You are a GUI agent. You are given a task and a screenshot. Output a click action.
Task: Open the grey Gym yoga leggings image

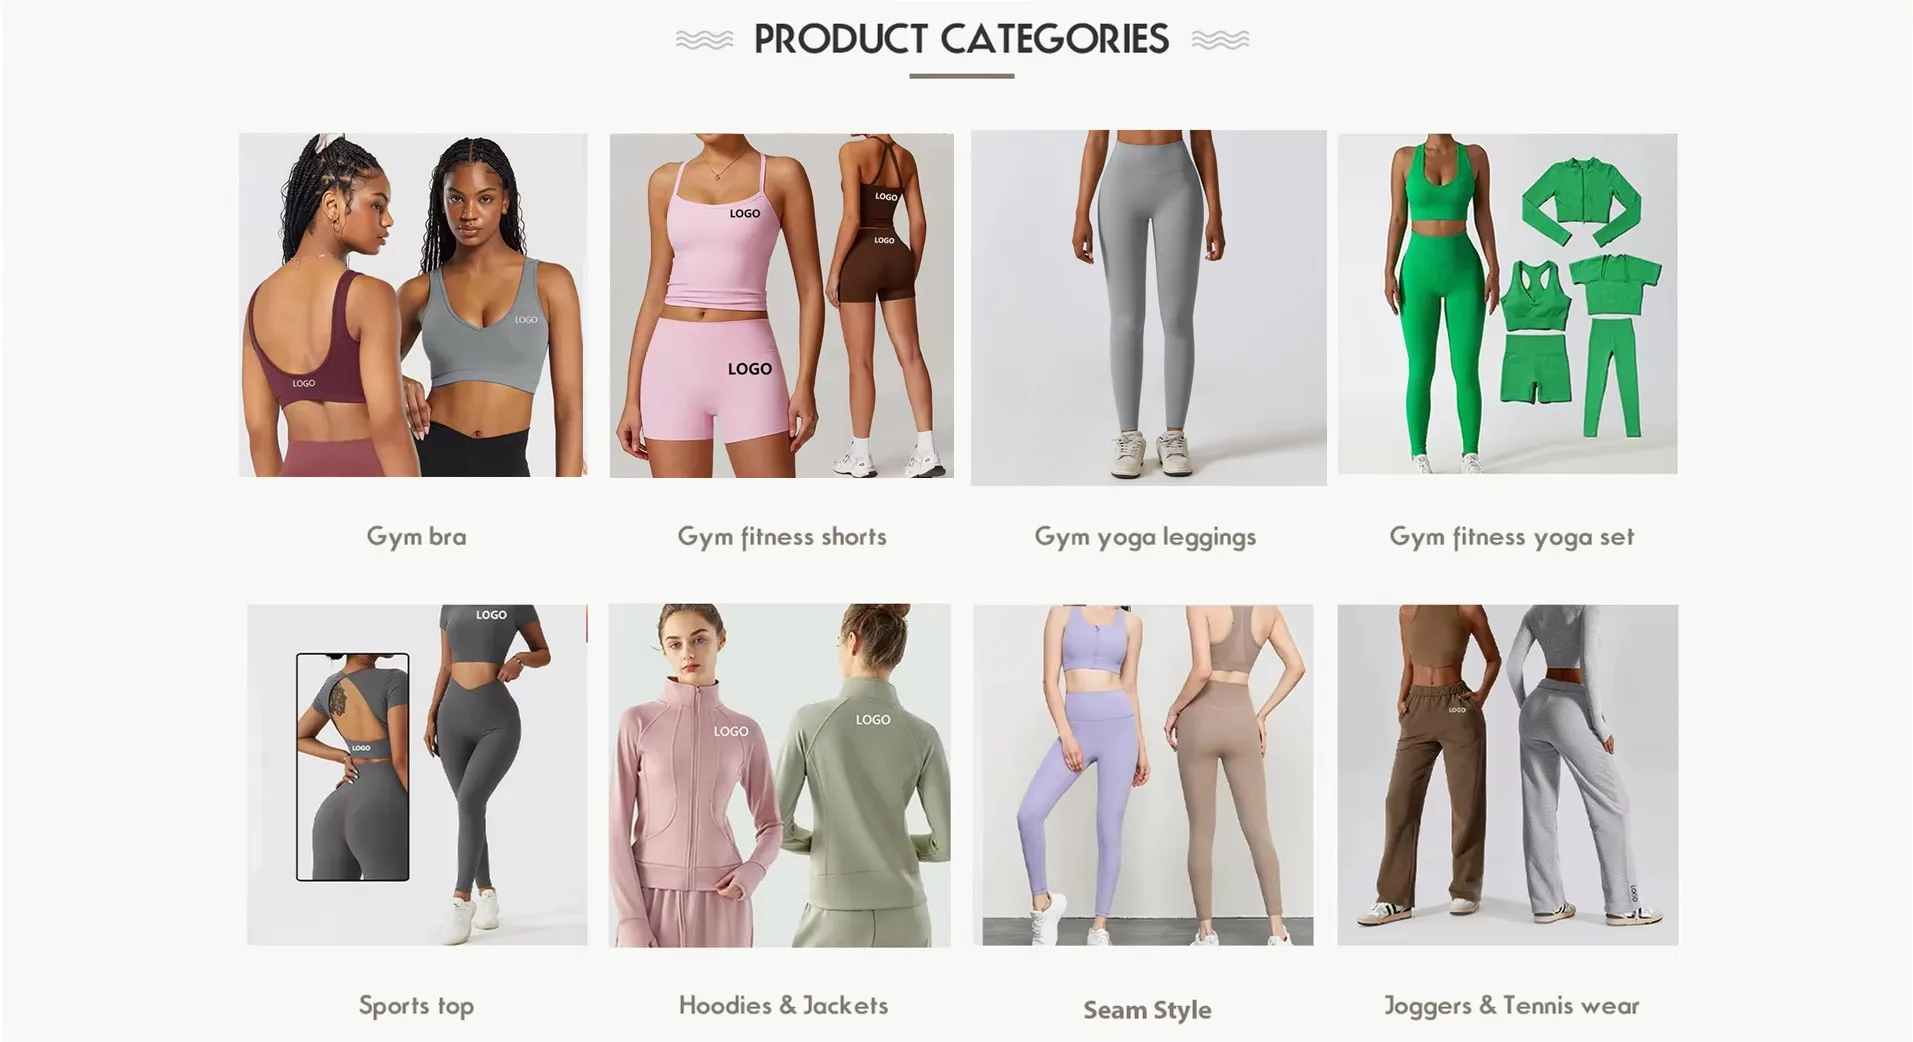(1149, 308)
